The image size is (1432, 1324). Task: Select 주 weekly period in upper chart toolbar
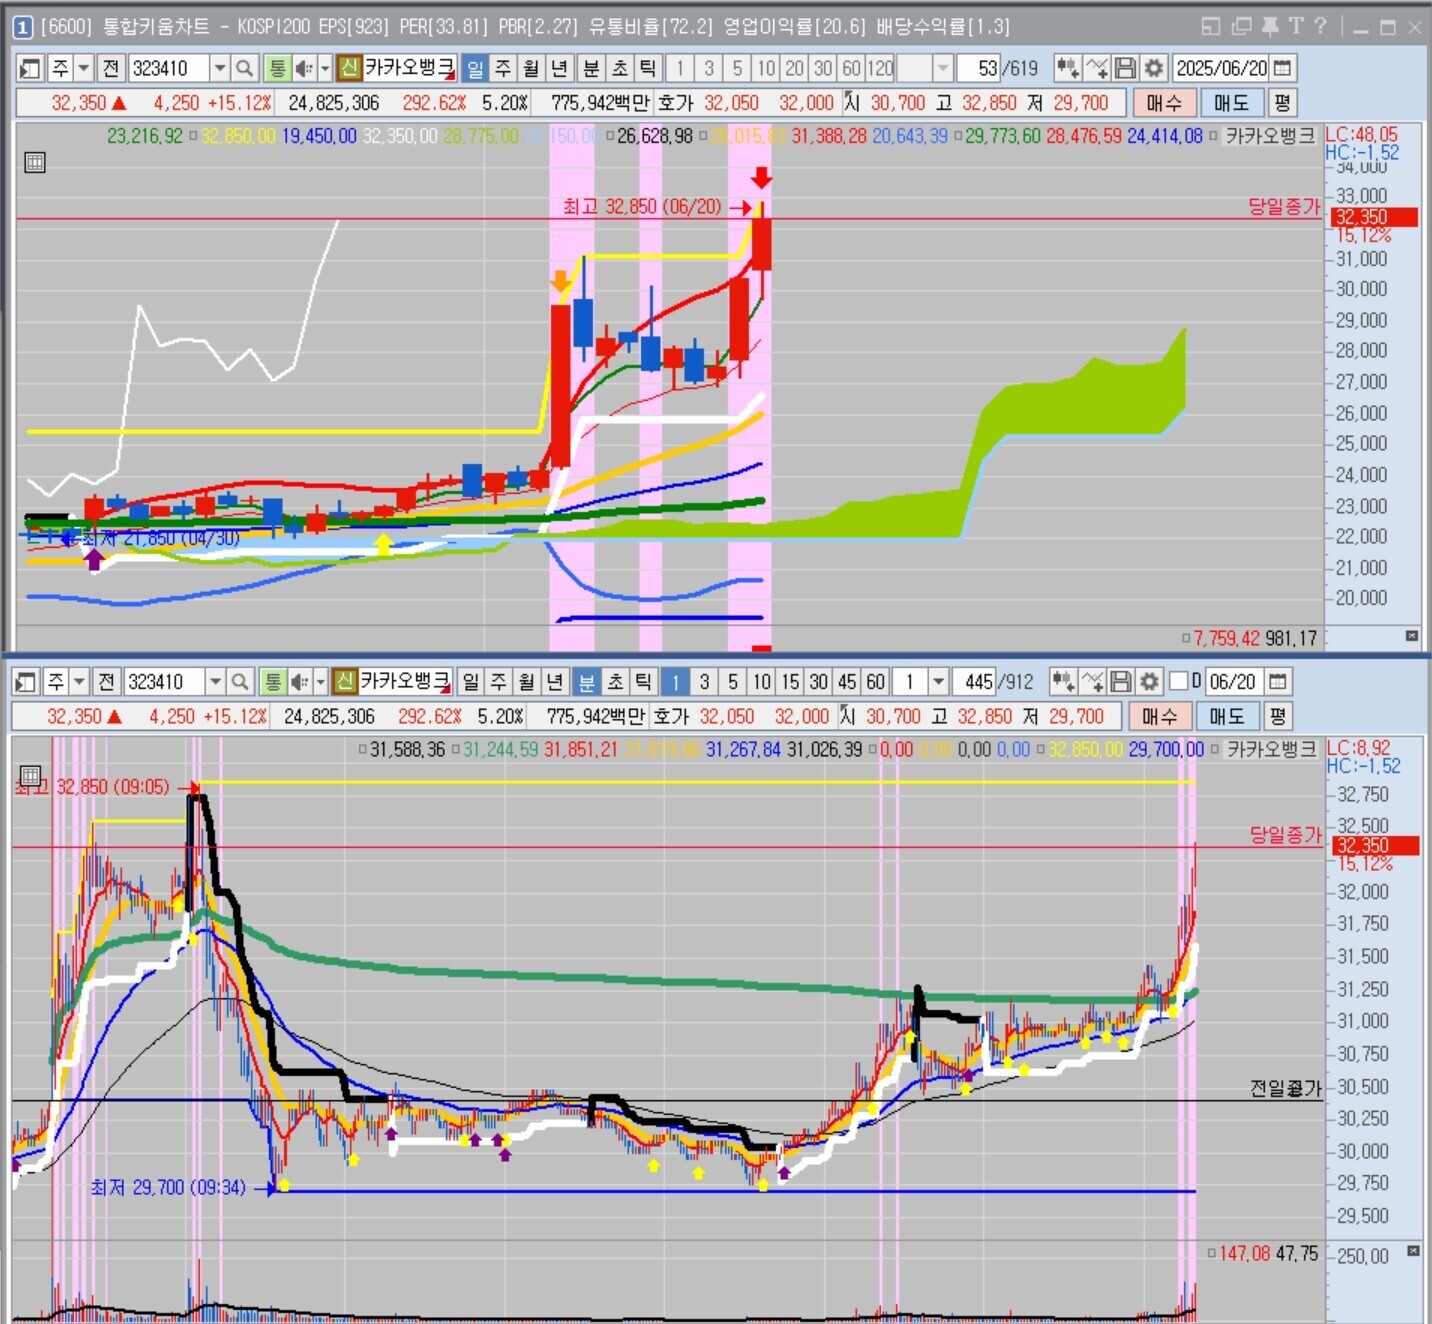(x=503, y=68)
